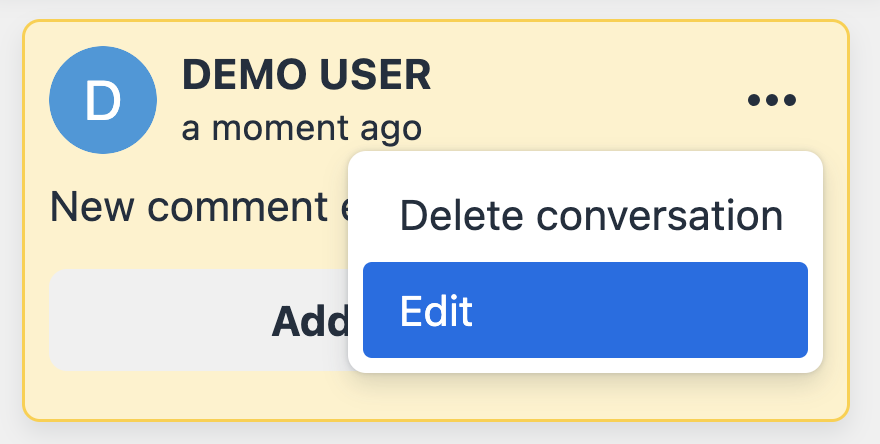Pick the blue highlighted dropdown entry
The width and height of the screenshot is (880, 444).
(585, 310)
